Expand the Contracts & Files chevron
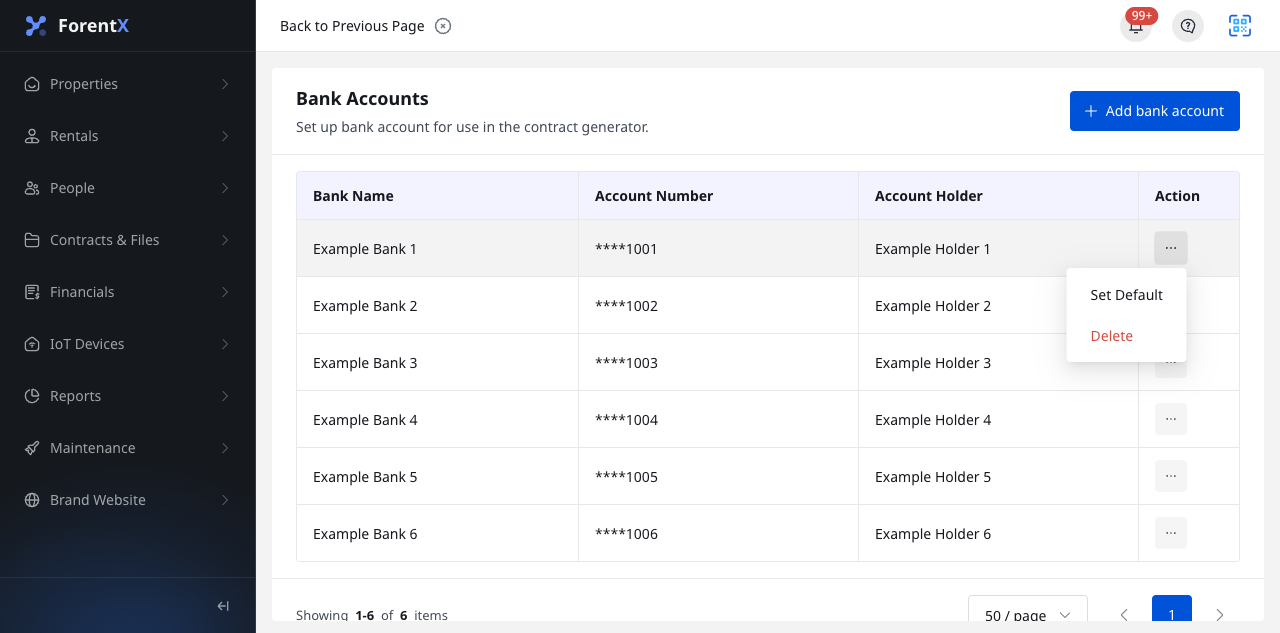This screenshot has width=1280, height=633. (225, 240)
